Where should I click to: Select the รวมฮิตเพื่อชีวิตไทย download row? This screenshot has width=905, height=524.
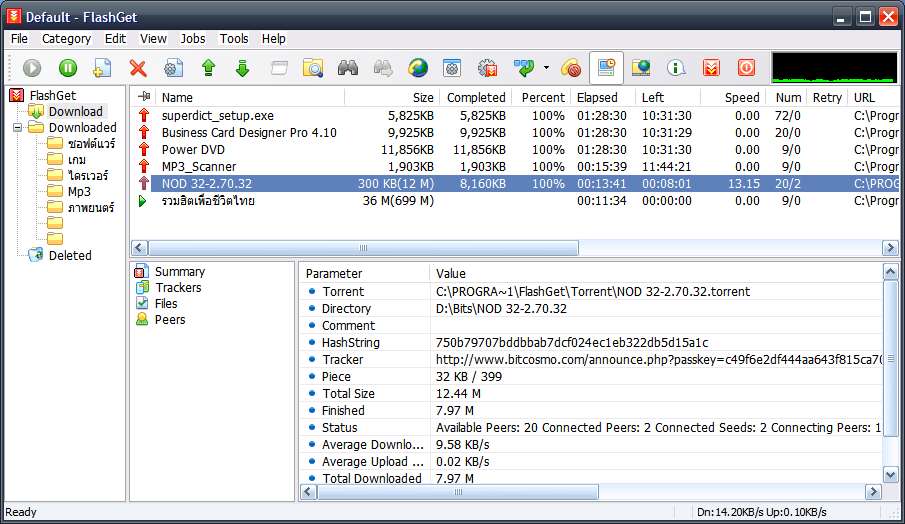pos(517,201)
